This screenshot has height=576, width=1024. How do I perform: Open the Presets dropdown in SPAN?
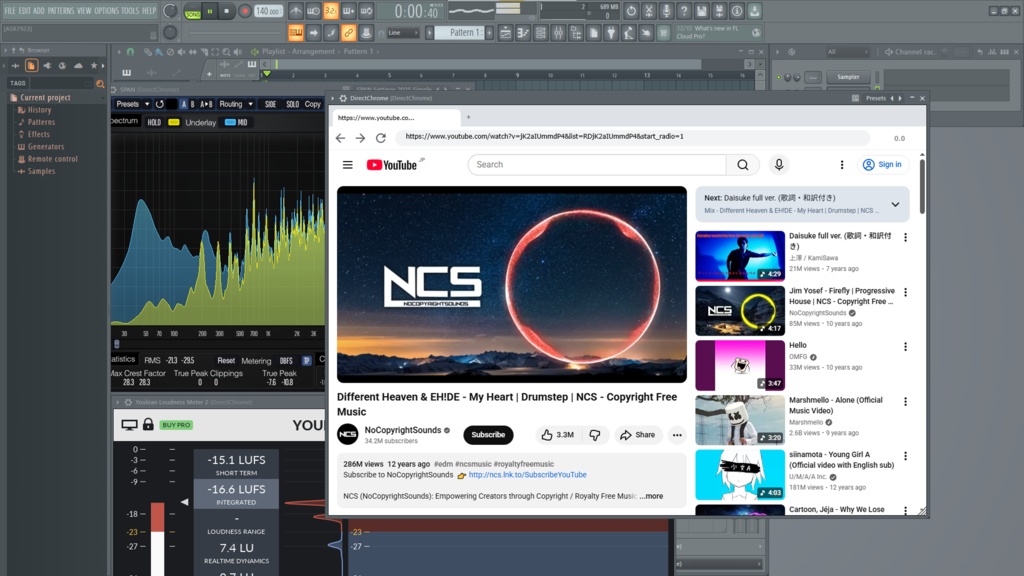click(128, 104)
